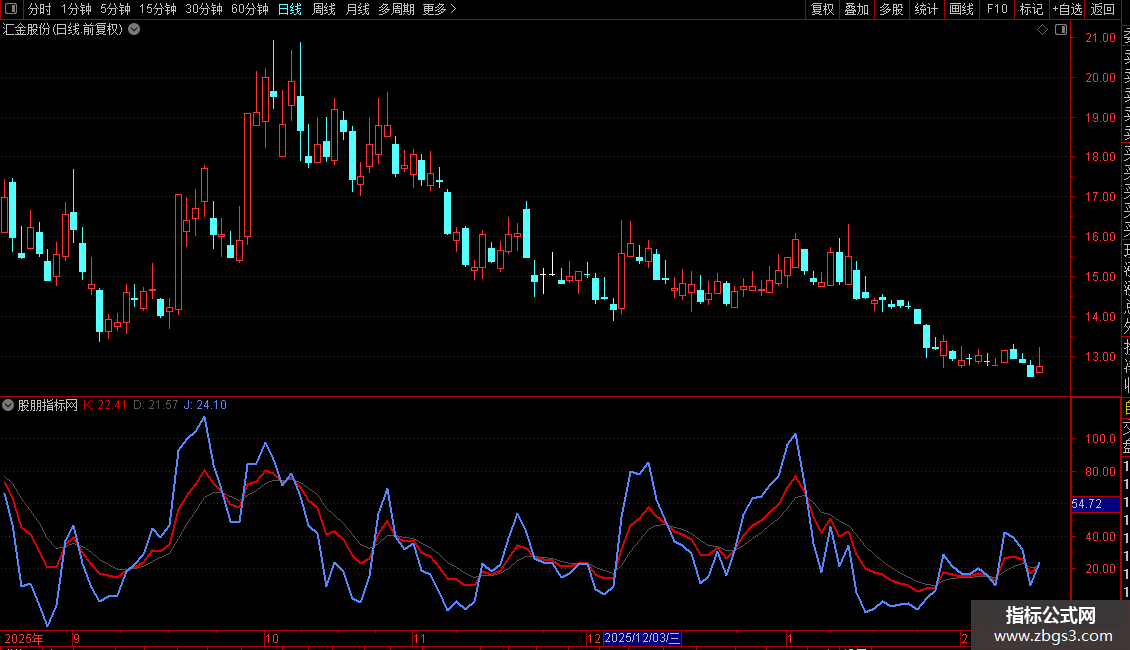This screenshot has width=1130, height=650.
Task: Add stock with +自选 button
Action: tap(1067, 9)
